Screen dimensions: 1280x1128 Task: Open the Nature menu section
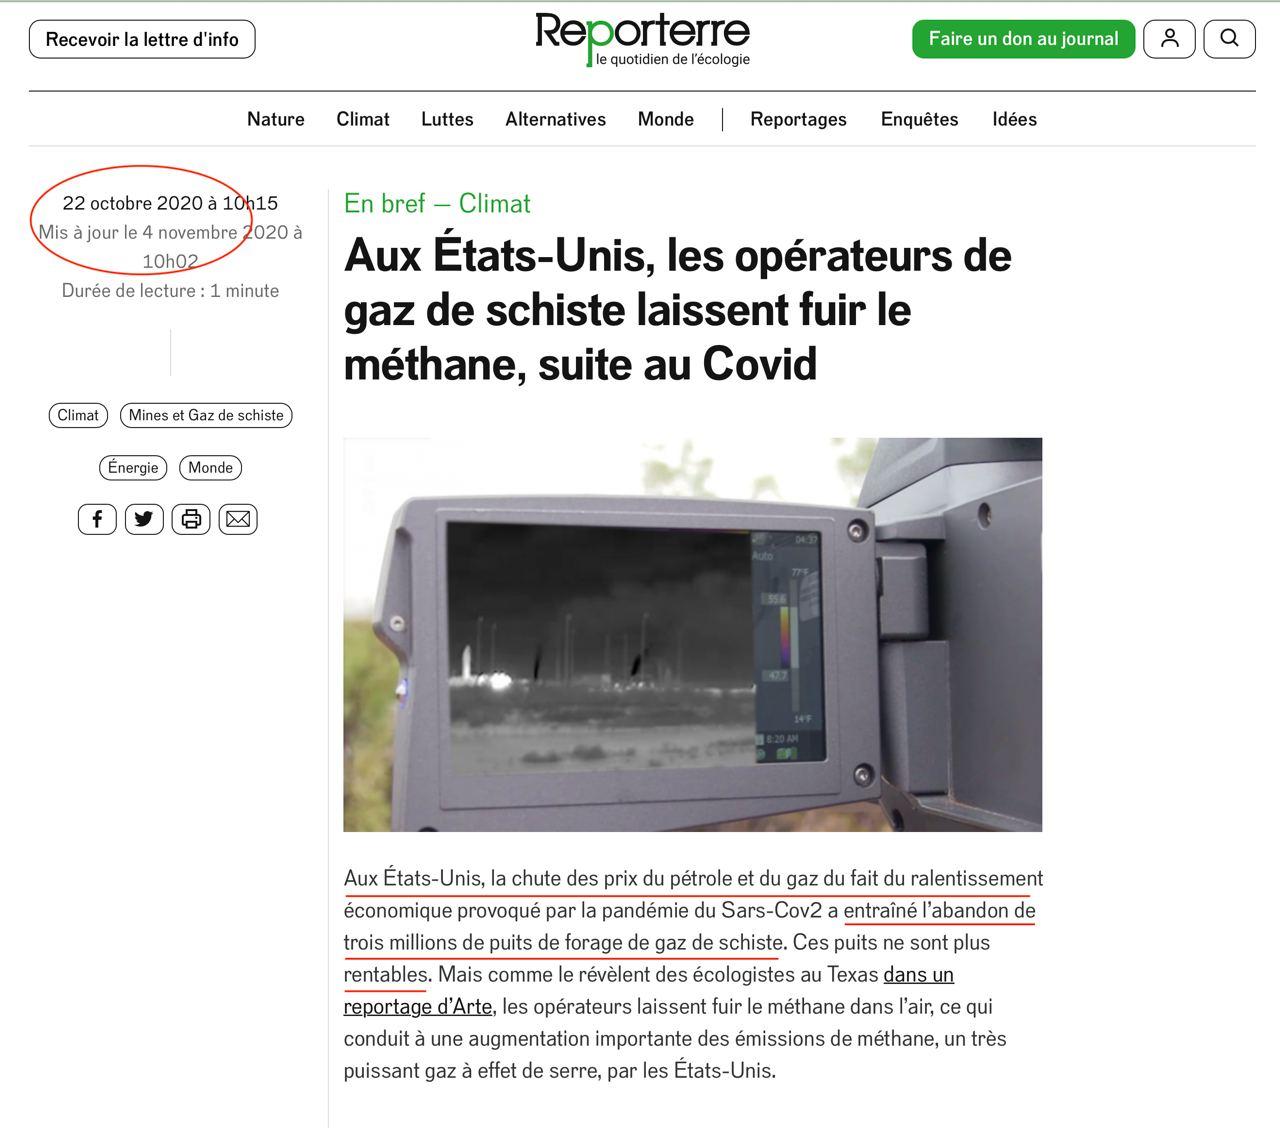[275, 119]
